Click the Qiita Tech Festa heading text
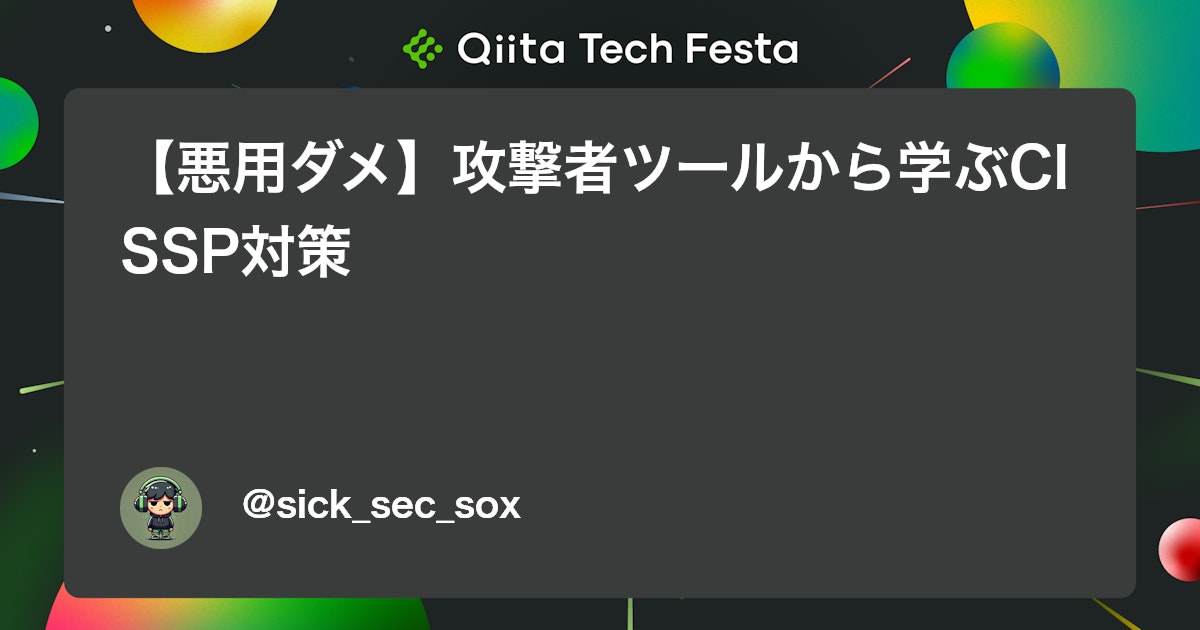The image size is (1200, 630). 600,48
